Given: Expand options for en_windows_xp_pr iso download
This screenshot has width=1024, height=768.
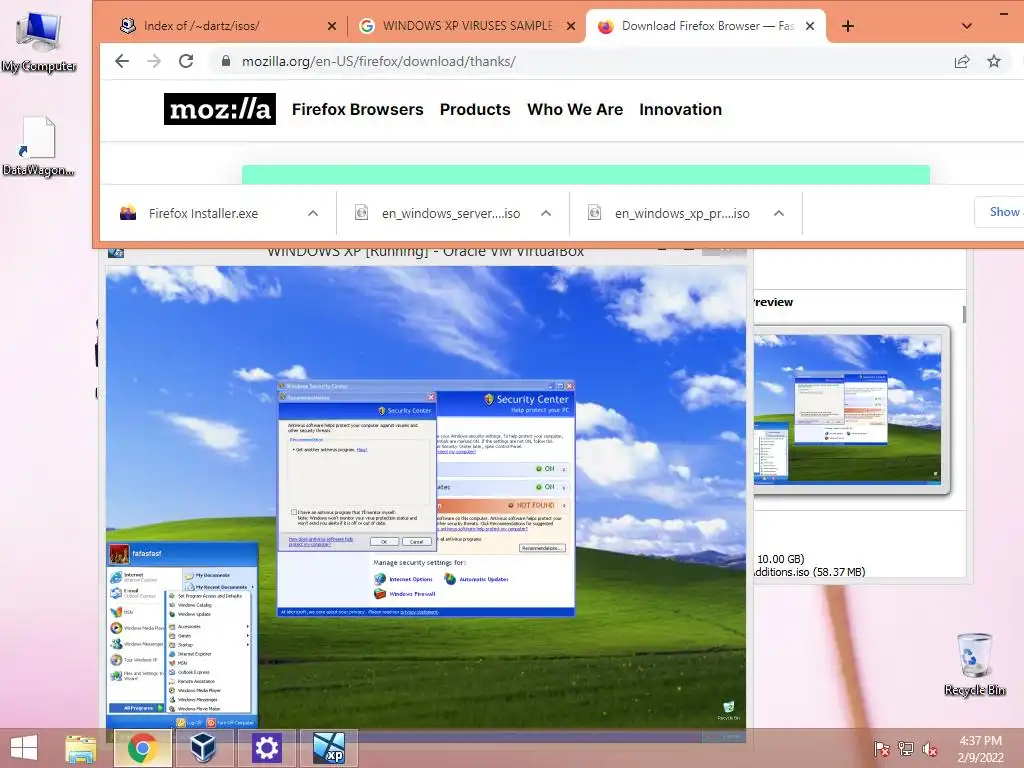Looking at the screenshot, I should pyautogui.click(x=778, y=214).
